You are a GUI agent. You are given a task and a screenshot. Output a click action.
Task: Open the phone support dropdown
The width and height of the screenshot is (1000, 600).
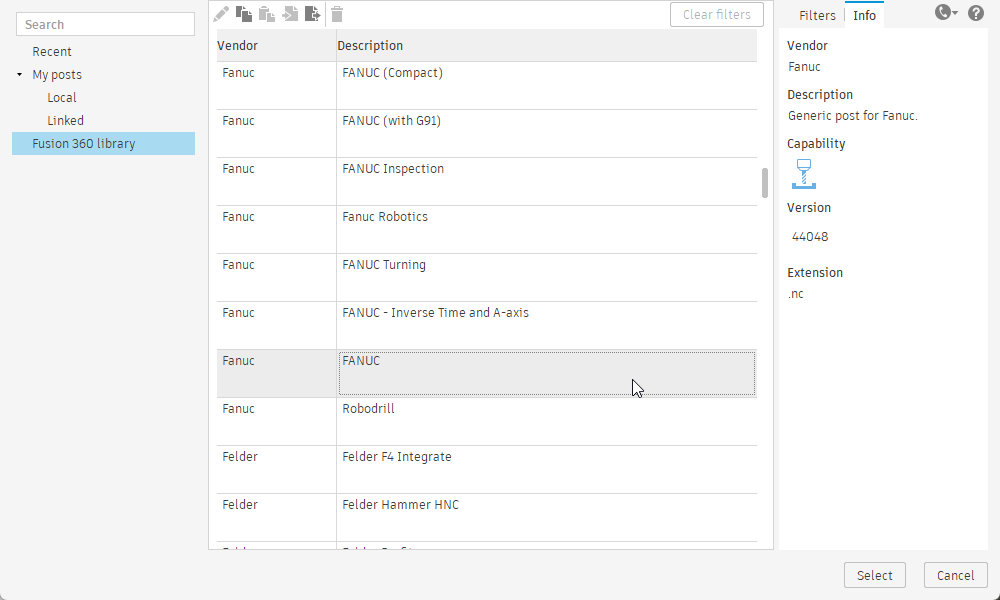click(x=946, y=13)
